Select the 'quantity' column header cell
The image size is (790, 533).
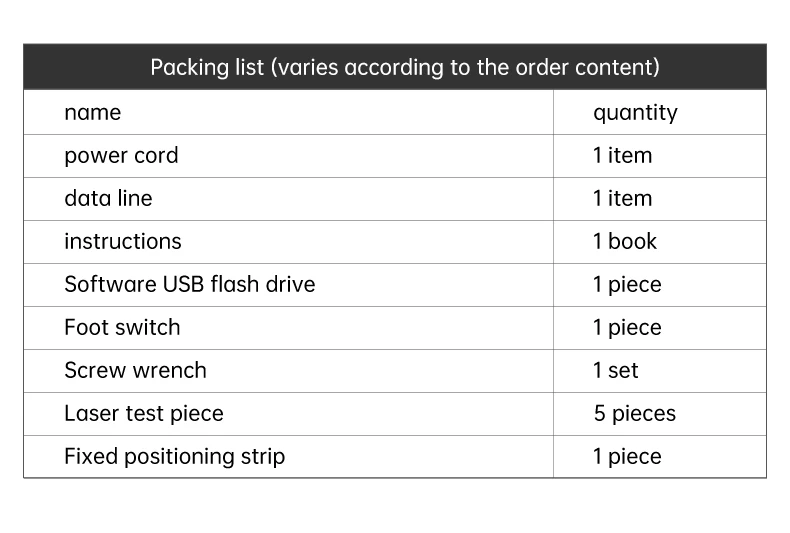point(635,113)
